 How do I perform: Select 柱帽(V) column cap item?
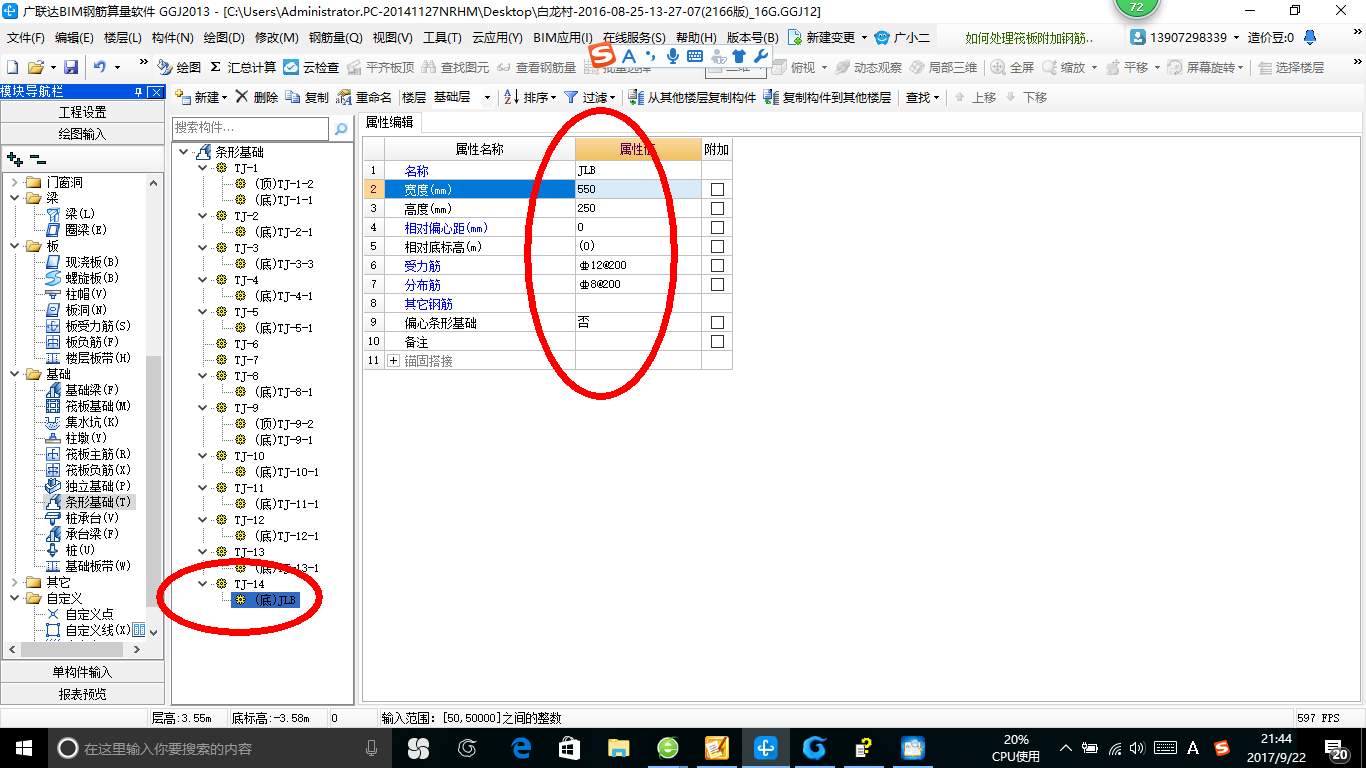coord(76,294)
